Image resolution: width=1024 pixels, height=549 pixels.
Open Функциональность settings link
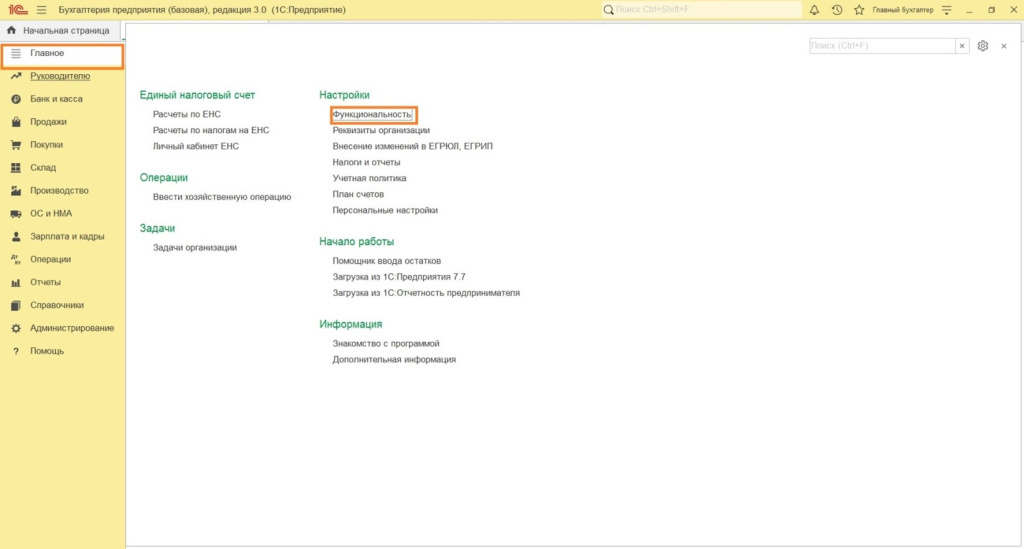[x=372, y=114]
